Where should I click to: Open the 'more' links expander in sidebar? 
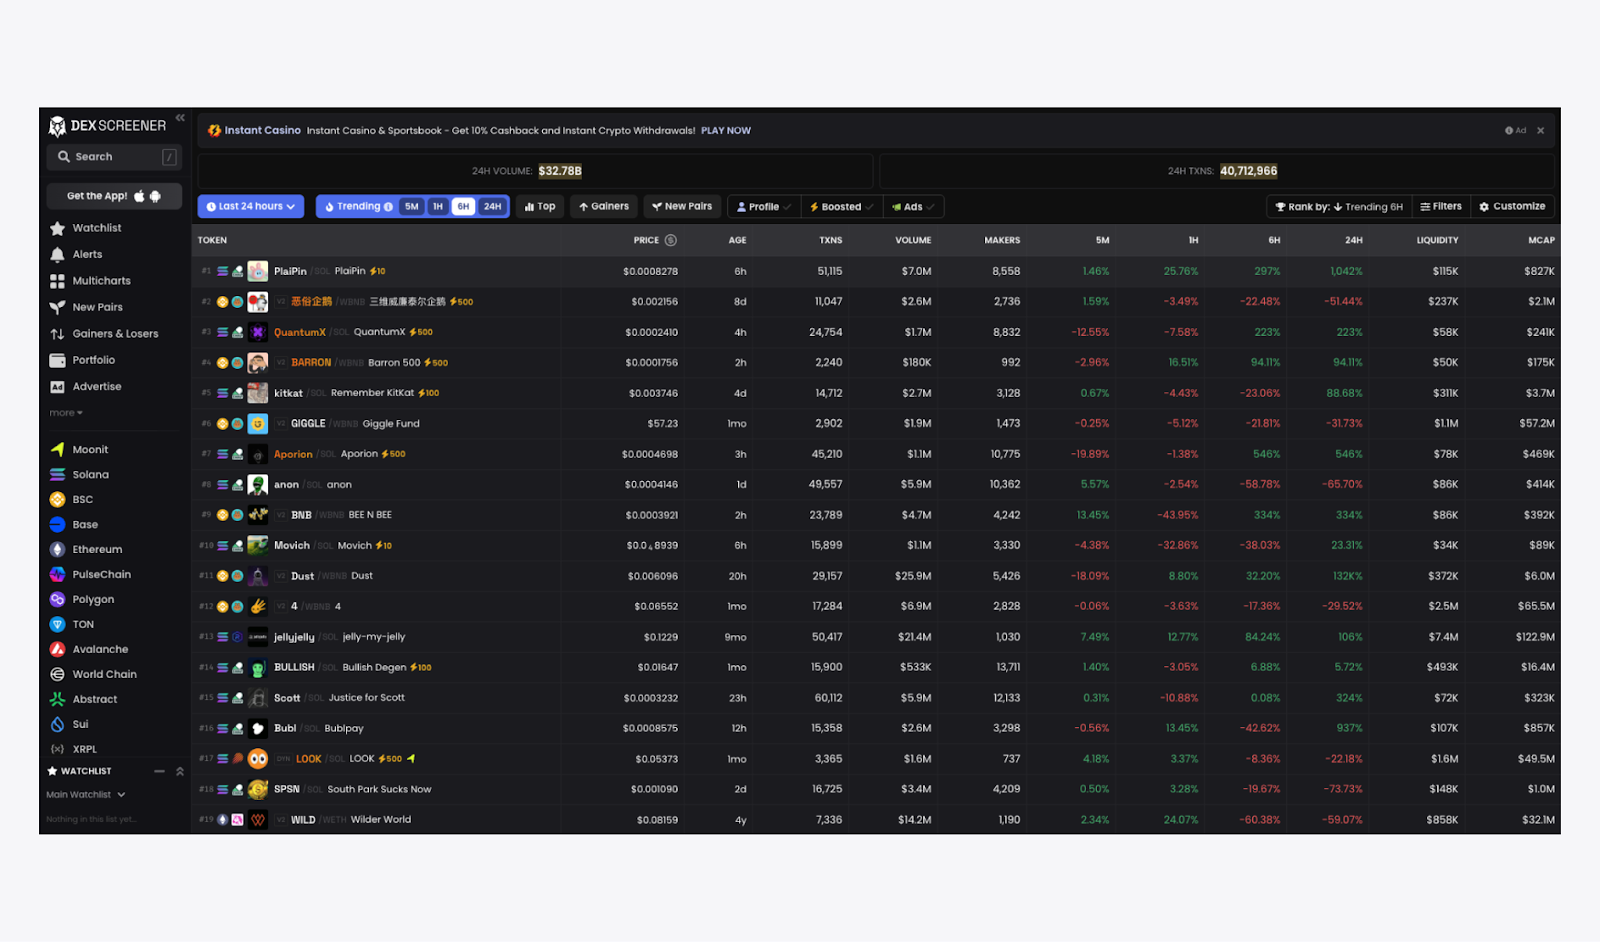point(64,412)
